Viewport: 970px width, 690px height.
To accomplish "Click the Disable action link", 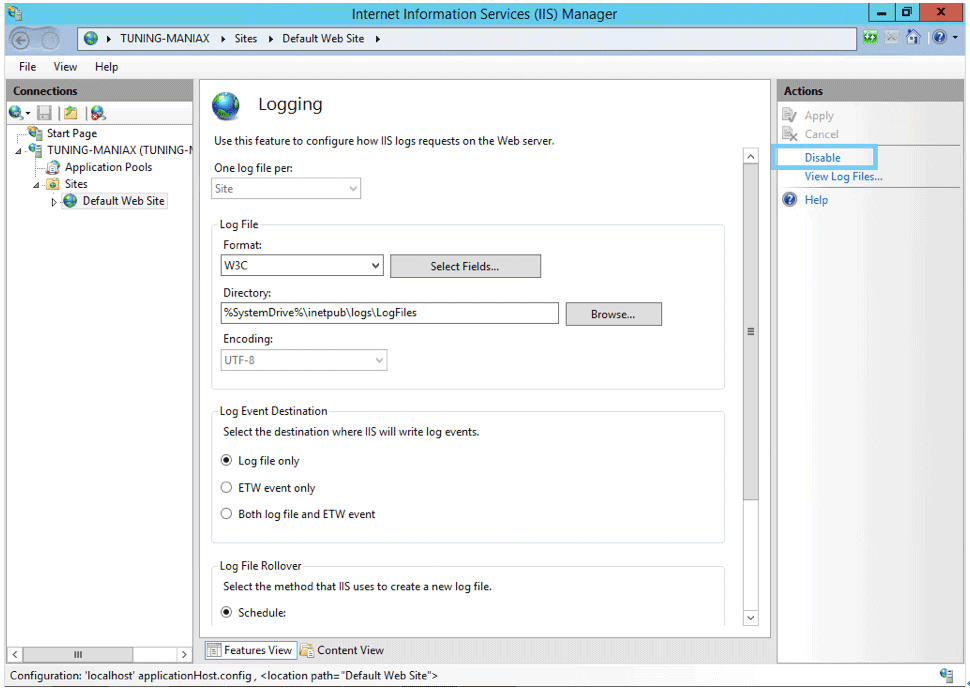I will pos(822,157).
